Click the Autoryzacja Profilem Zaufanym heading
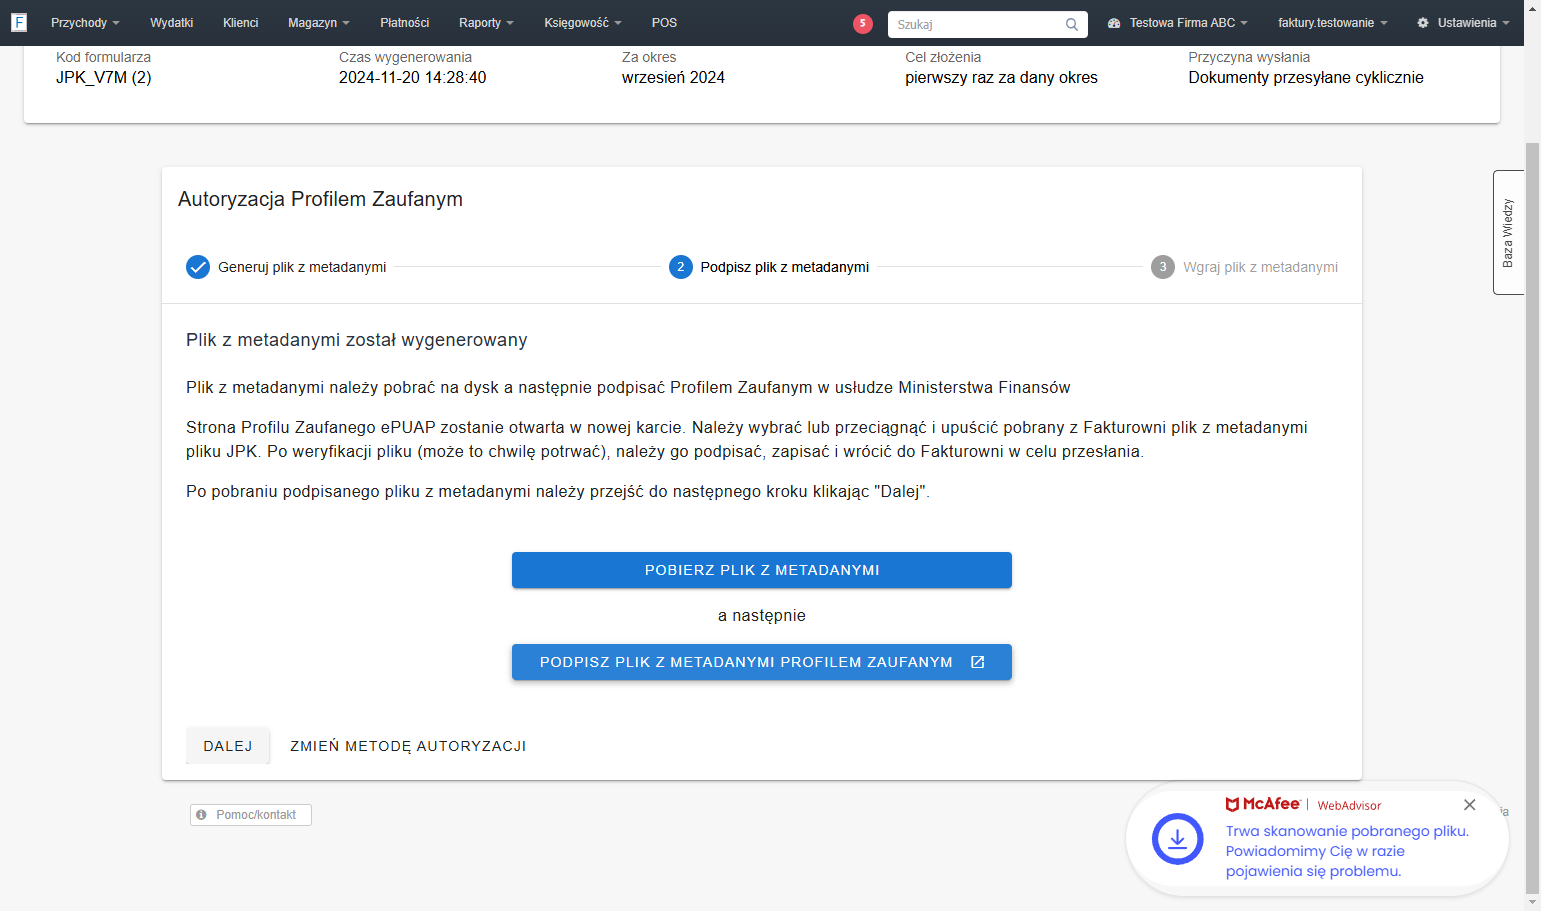 point(320,199)
